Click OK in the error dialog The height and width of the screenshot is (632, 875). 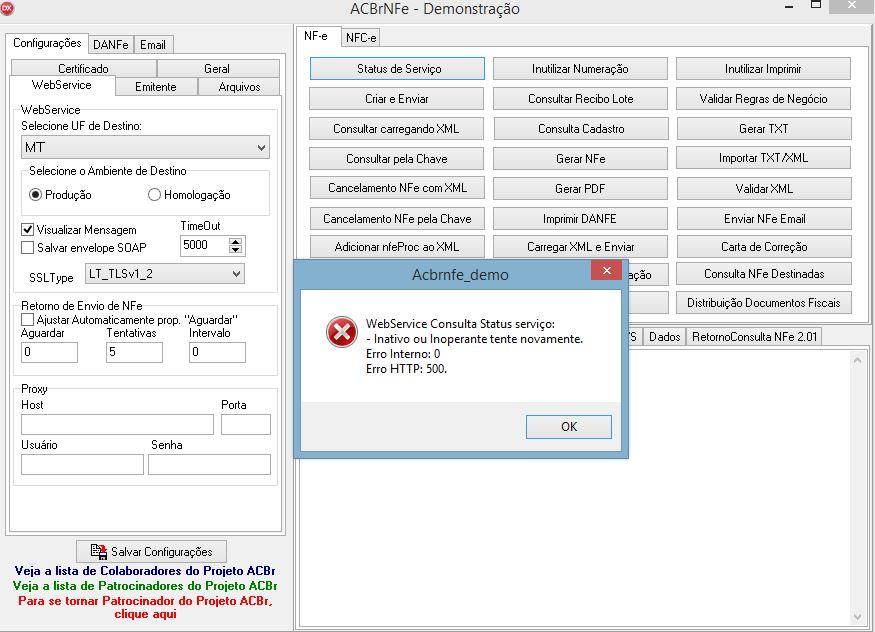(569, 427)
